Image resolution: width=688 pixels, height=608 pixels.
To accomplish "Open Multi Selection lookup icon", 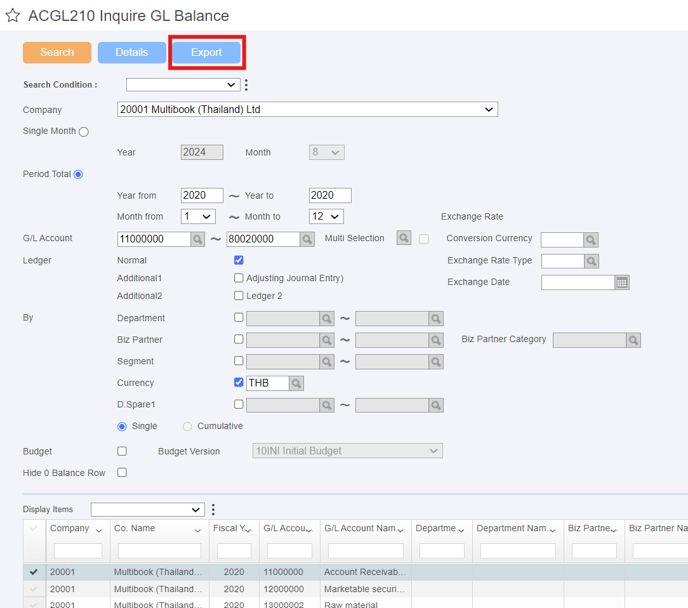I will (x=404, y=238).
